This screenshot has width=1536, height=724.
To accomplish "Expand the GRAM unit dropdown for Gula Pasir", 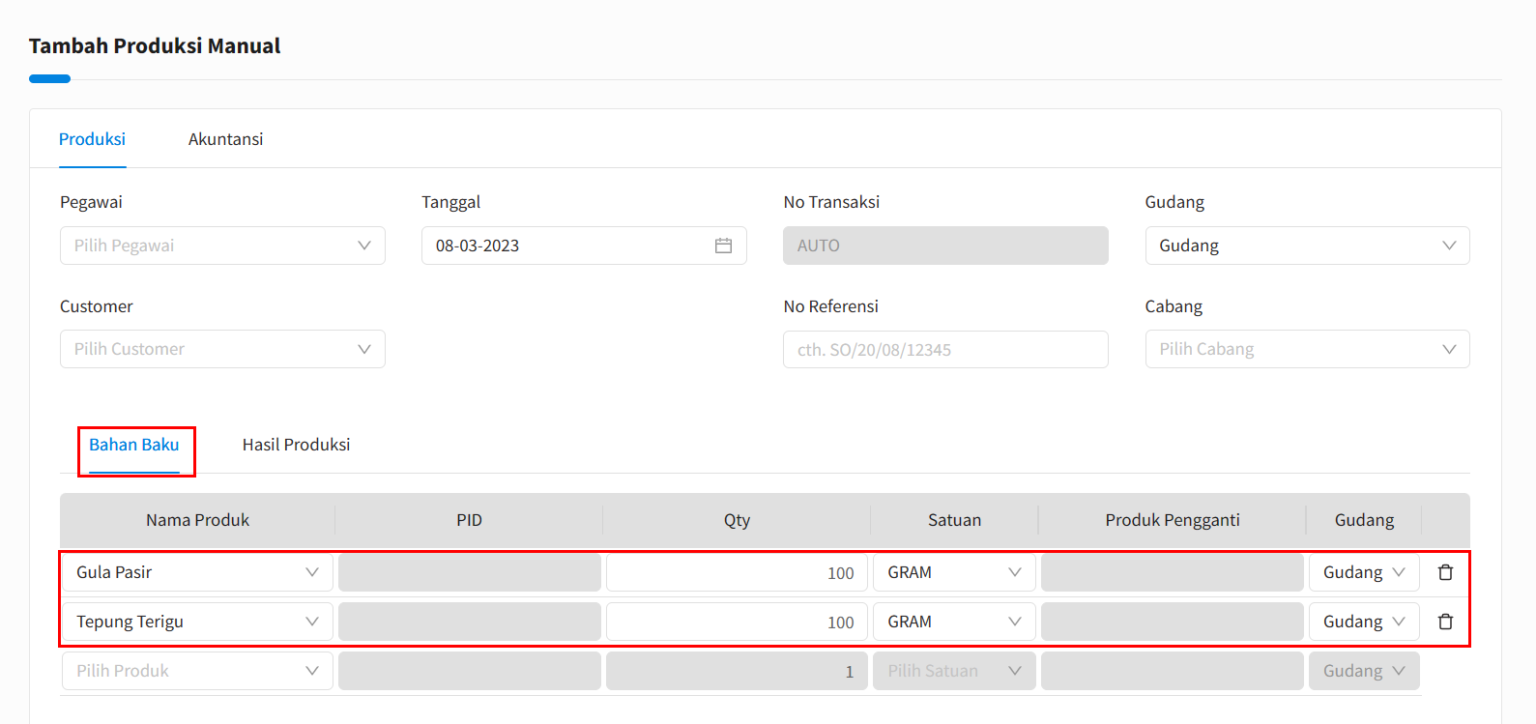I will pos(953,571).
